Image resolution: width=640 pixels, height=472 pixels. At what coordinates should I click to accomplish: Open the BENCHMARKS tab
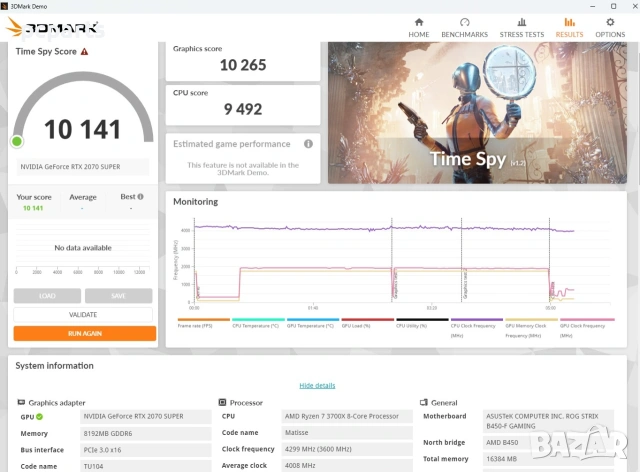464,28
